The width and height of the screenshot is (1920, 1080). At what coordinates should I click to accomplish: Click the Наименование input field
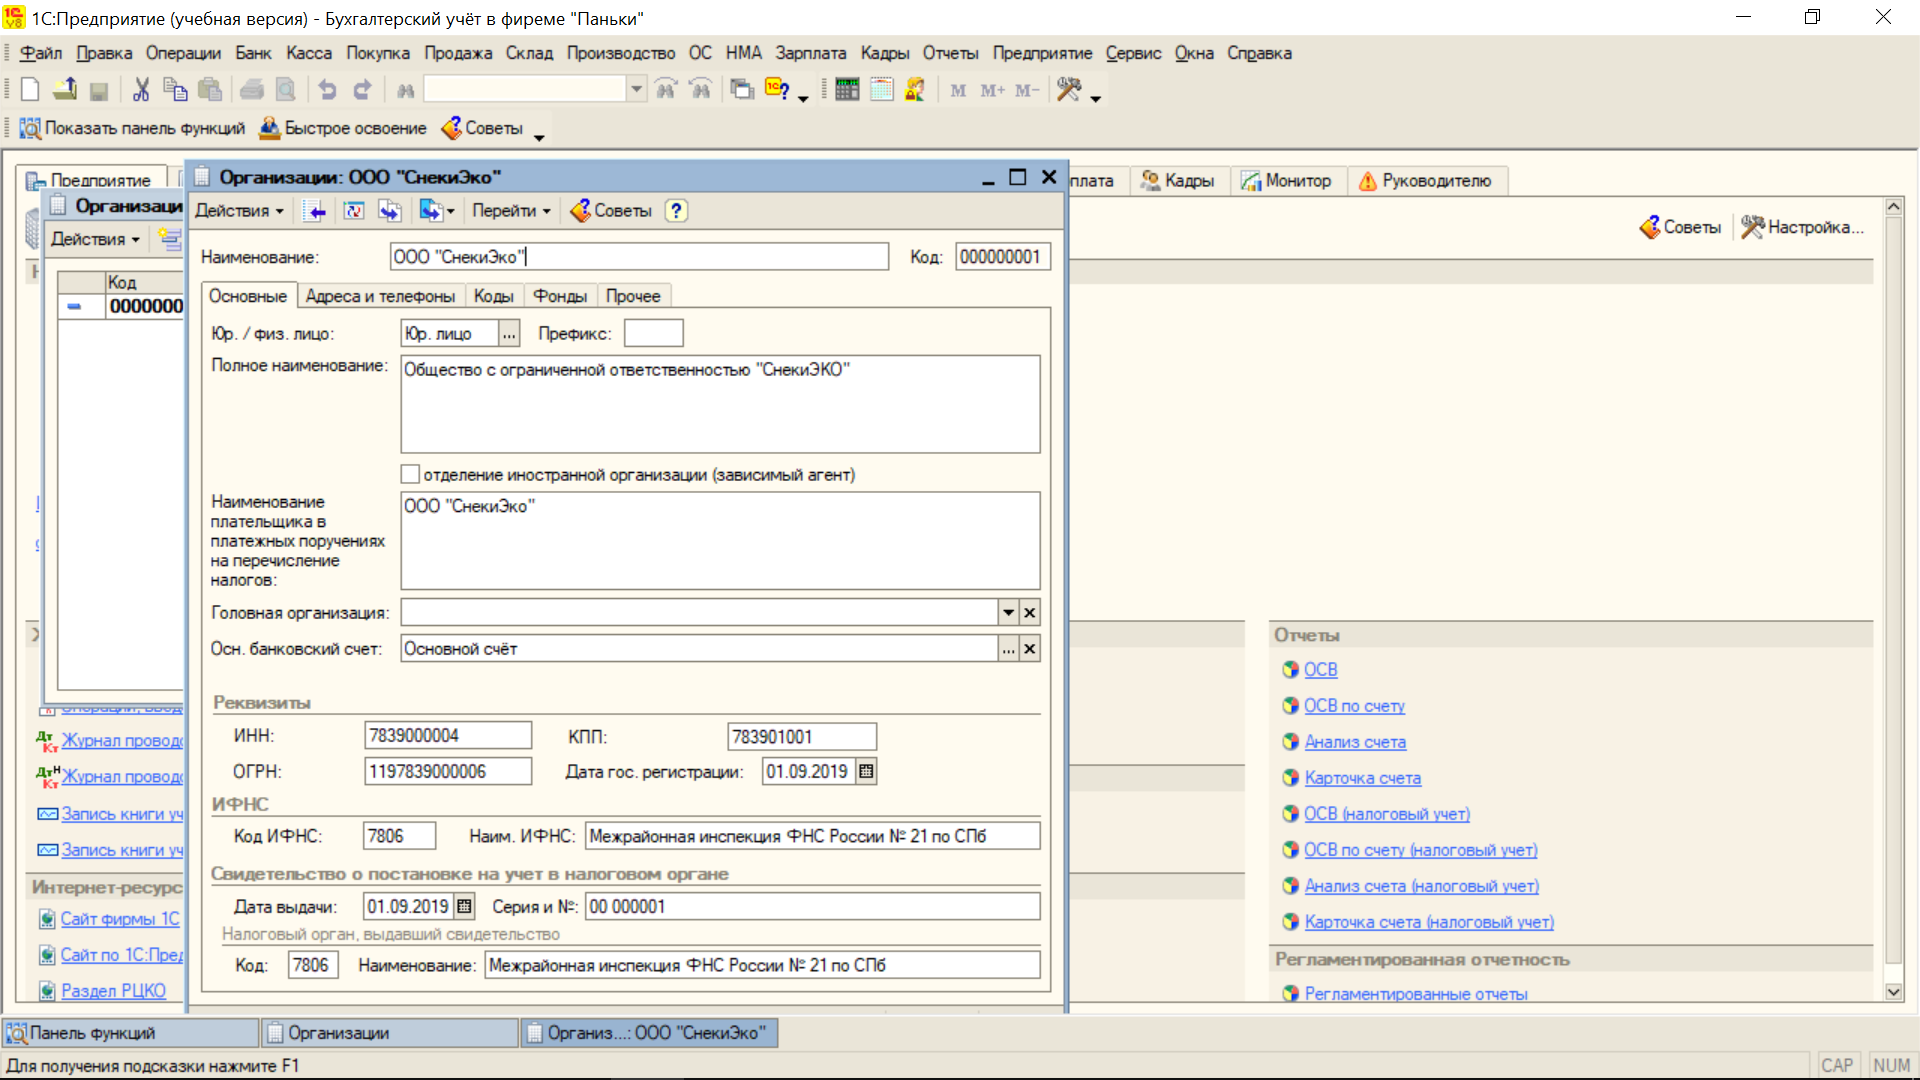pos(639,257)
